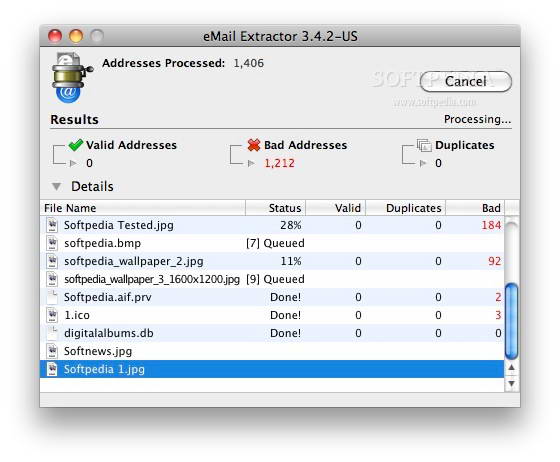Select the softpedia_wallpaper_2.jpg file name

click(134, 261)
